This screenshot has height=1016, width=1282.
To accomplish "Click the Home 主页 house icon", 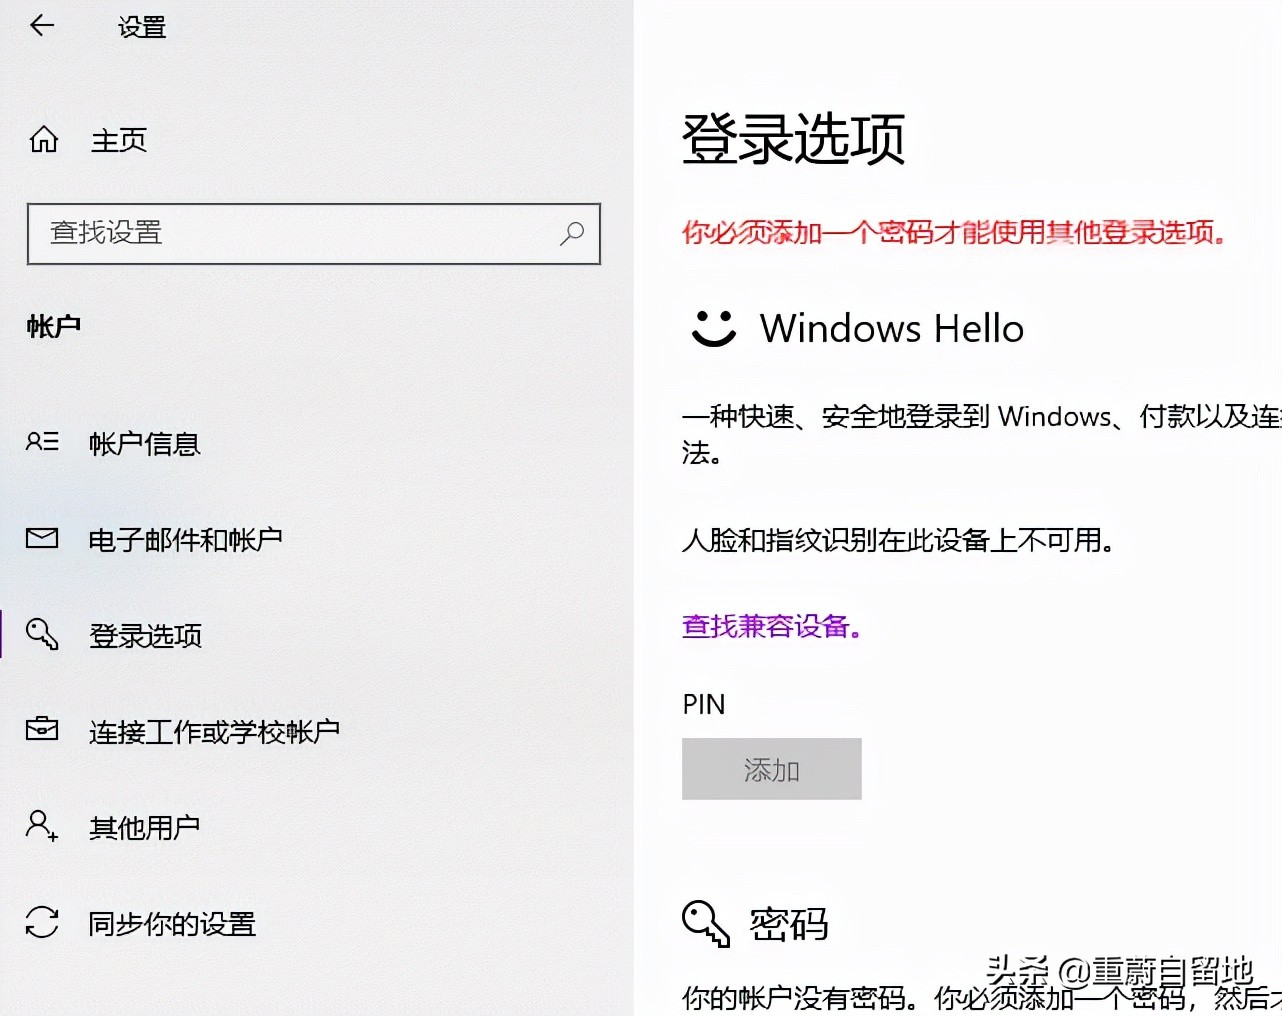I will 43,139.
